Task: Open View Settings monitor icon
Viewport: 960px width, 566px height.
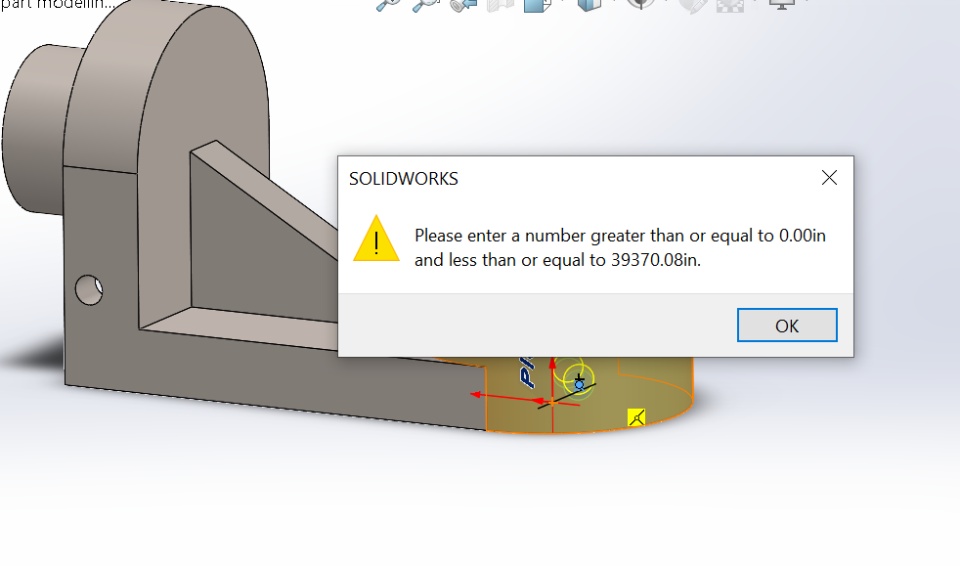Action: [782, 4]
